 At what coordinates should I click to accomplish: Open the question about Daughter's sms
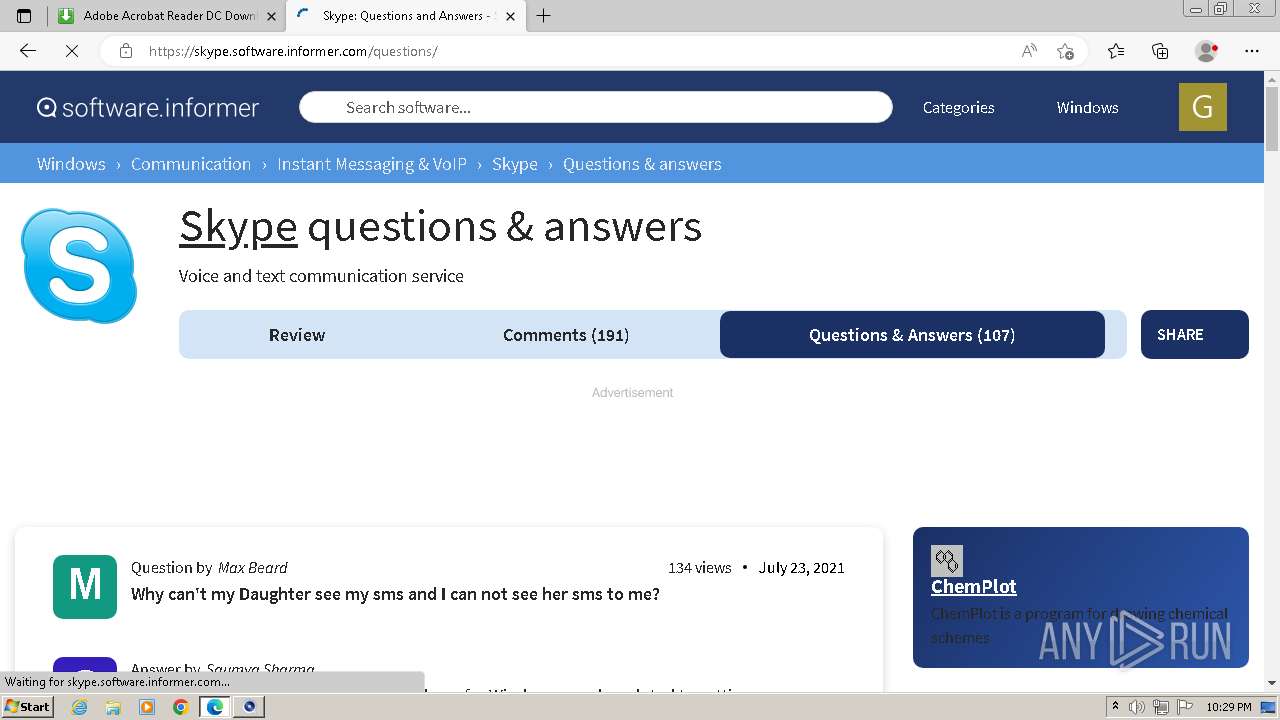pyautogui.click(x=395, y=594)
